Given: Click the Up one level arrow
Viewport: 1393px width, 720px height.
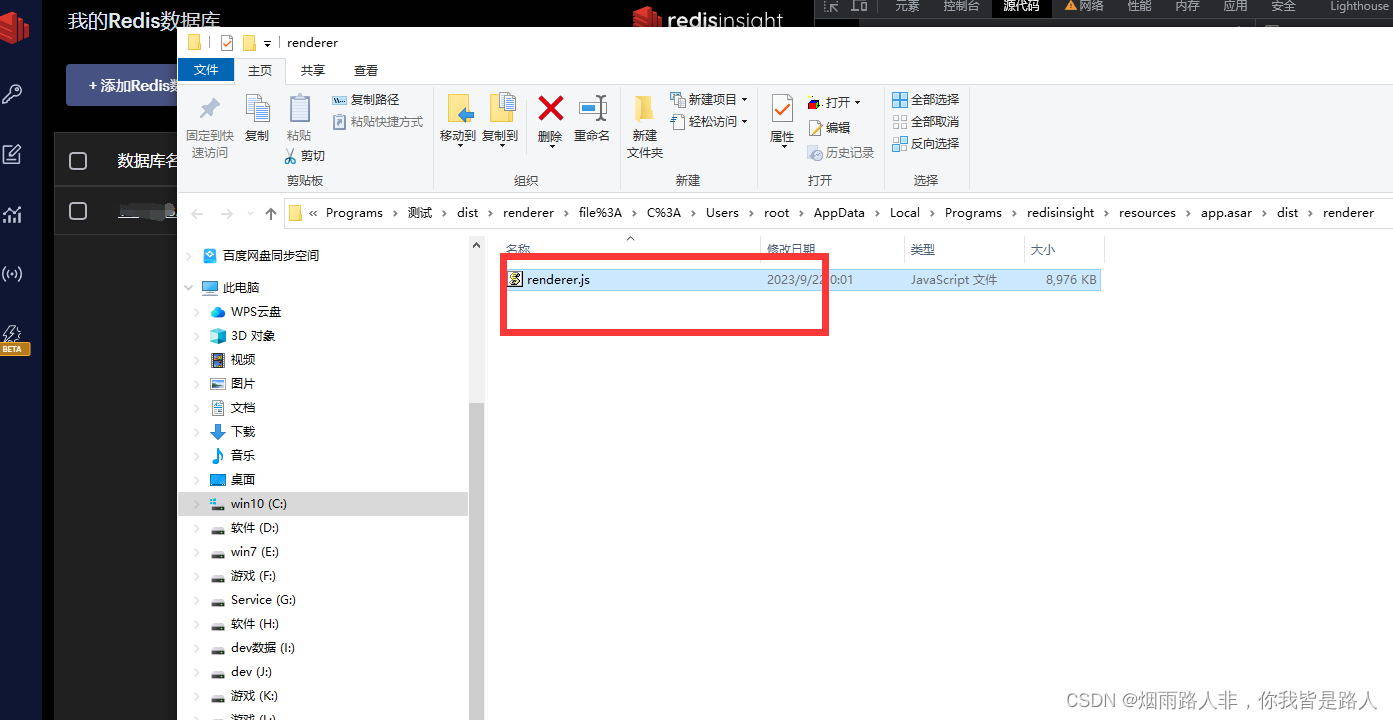Looking at the screenshot, I should (271, 213).
